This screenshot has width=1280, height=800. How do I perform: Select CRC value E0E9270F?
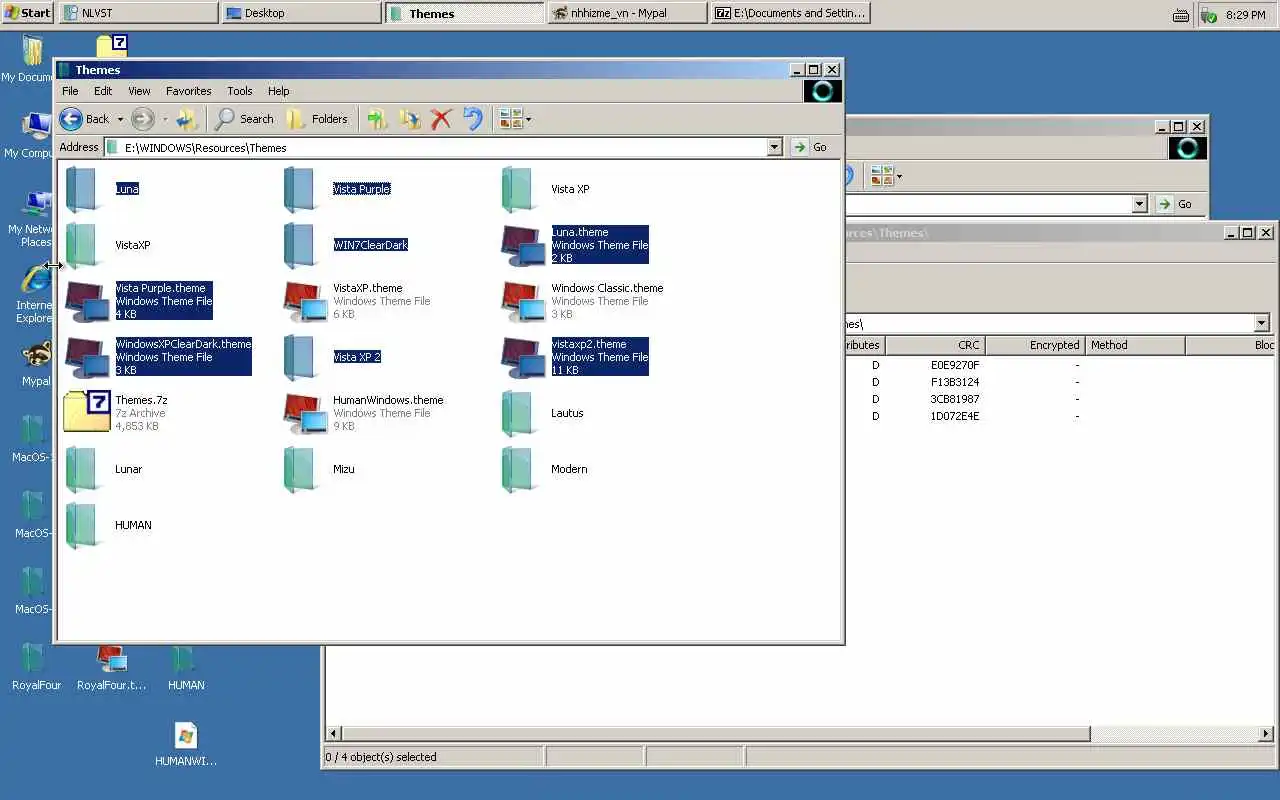[955, 366]
